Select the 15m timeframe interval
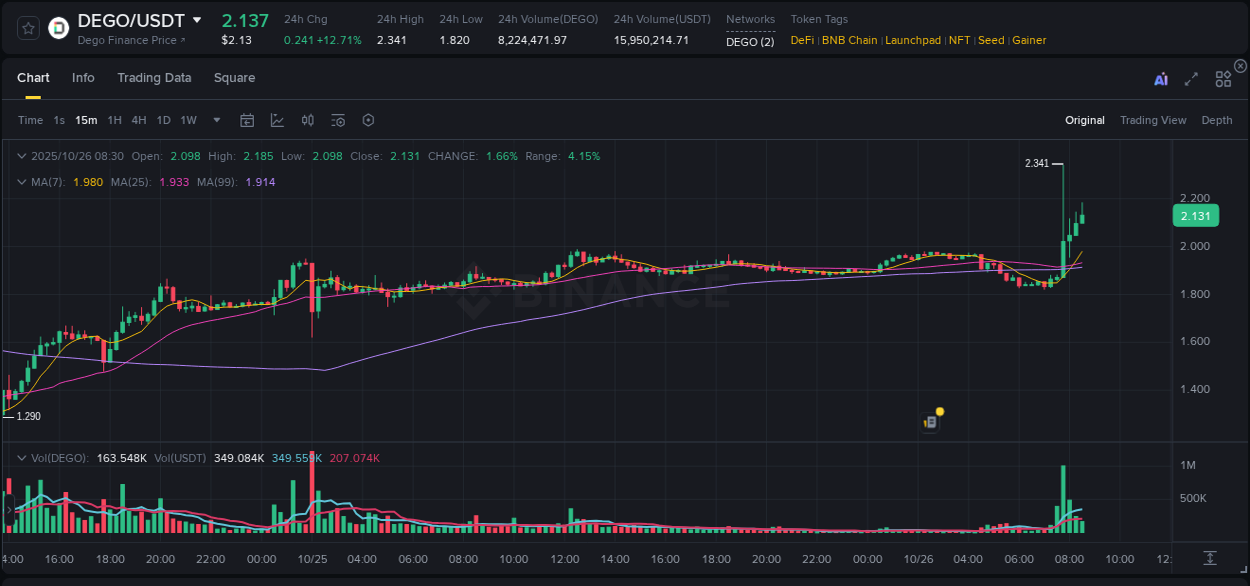1250x586 pixels. click(86, 119)
